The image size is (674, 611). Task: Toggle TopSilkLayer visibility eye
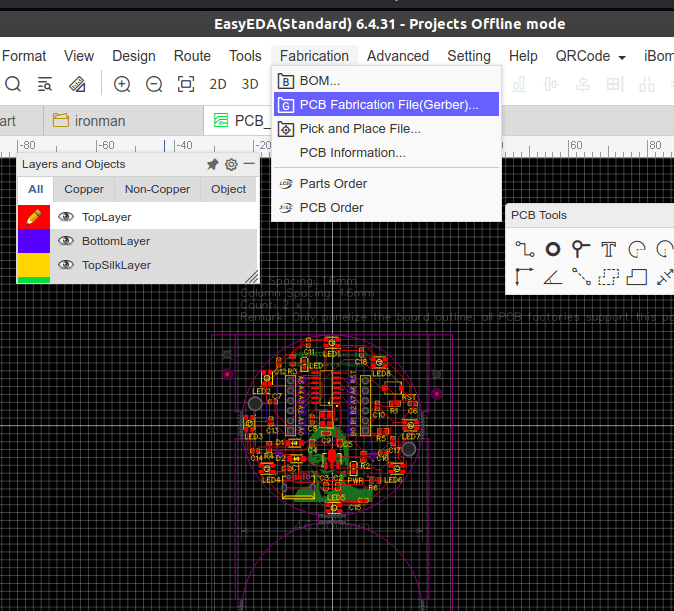click(x=67, y=265)
